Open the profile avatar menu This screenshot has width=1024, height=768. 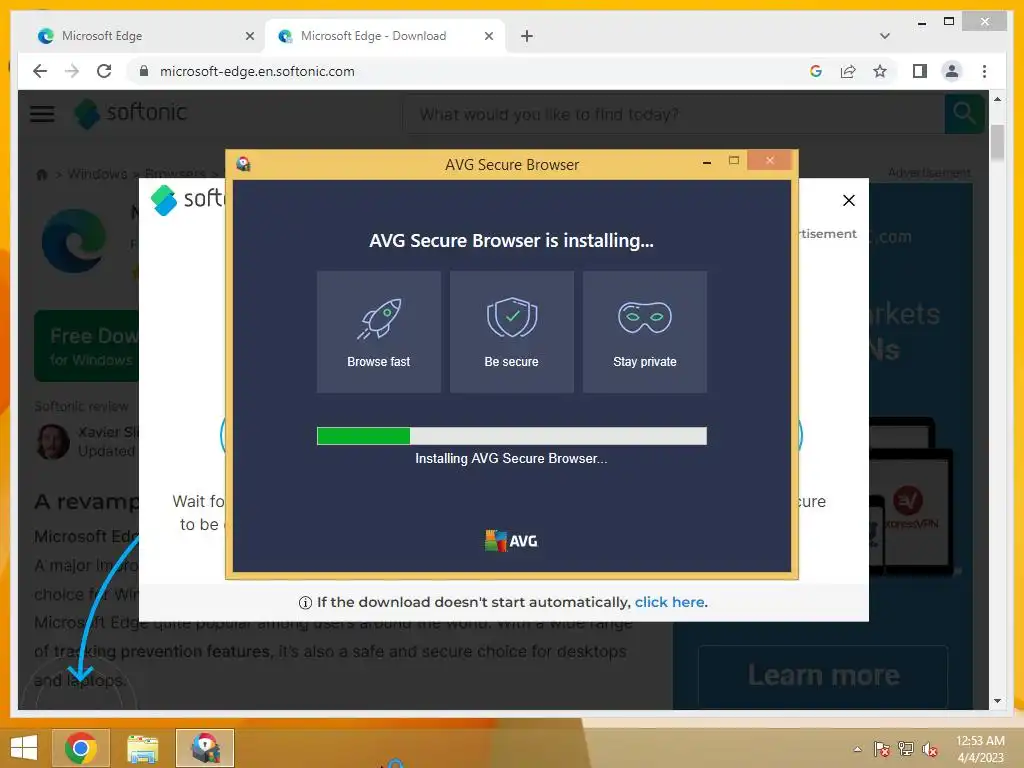pyautogui.click(x=952, y=71)
